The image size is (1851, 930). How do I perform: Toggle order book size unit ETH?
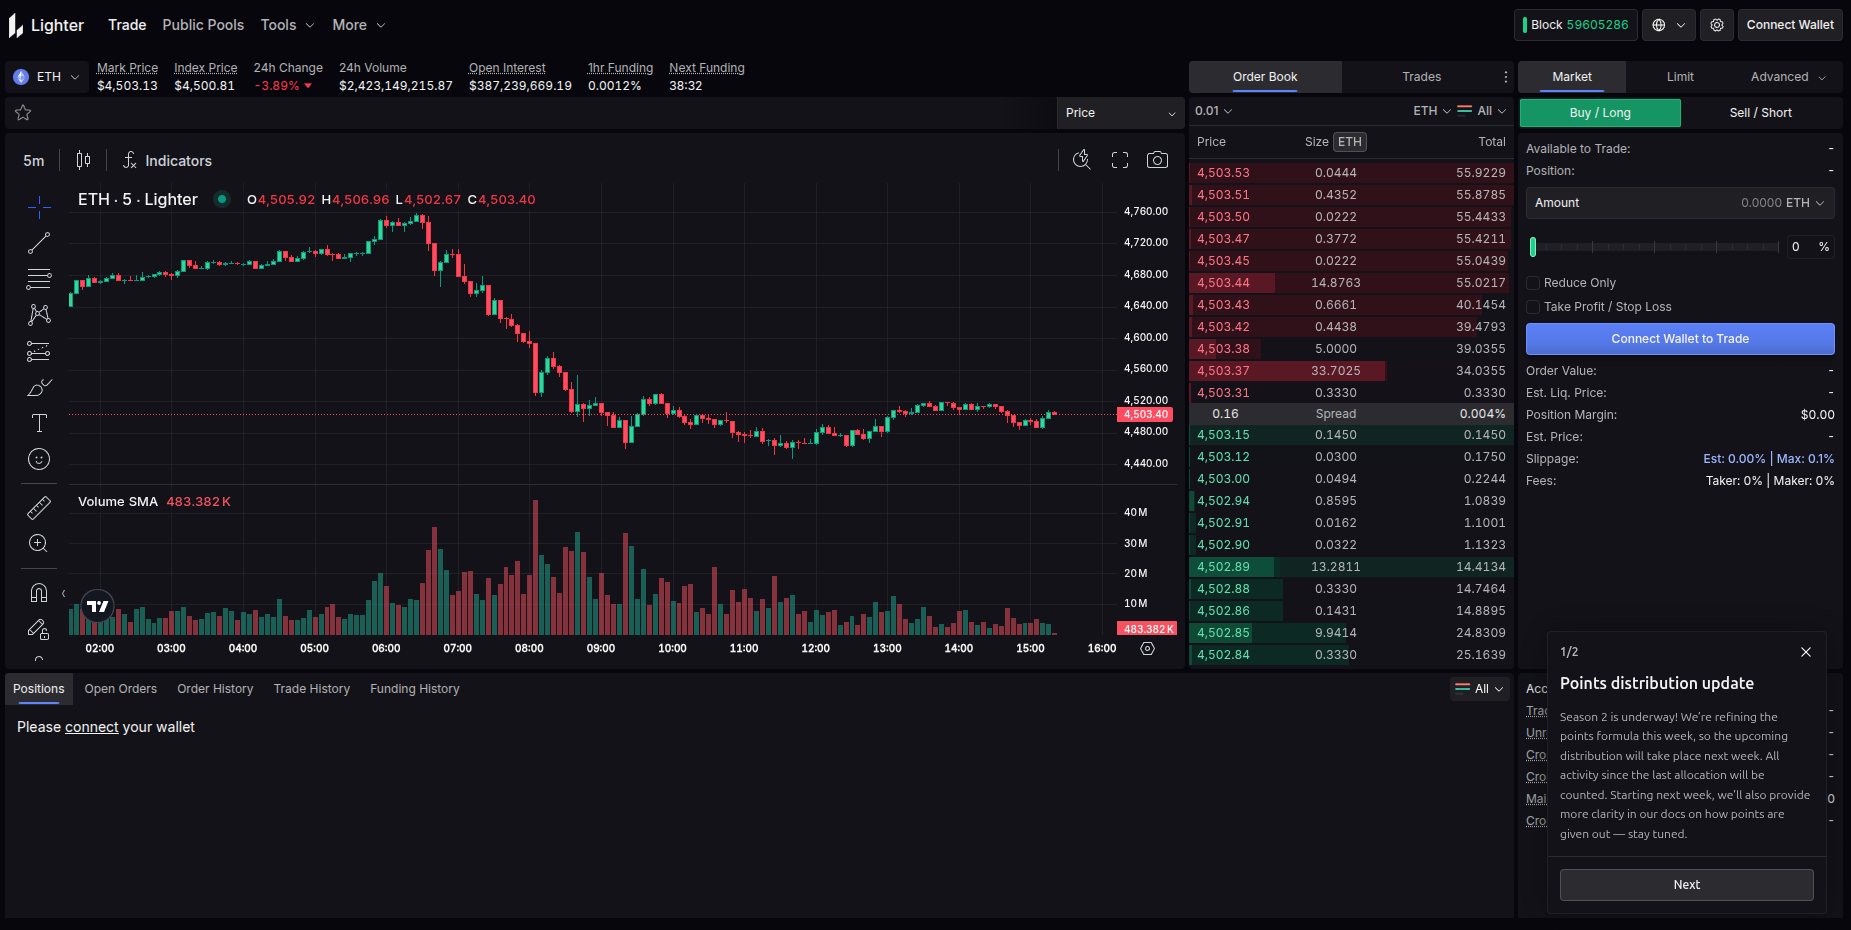click(x=1350, y=142)
